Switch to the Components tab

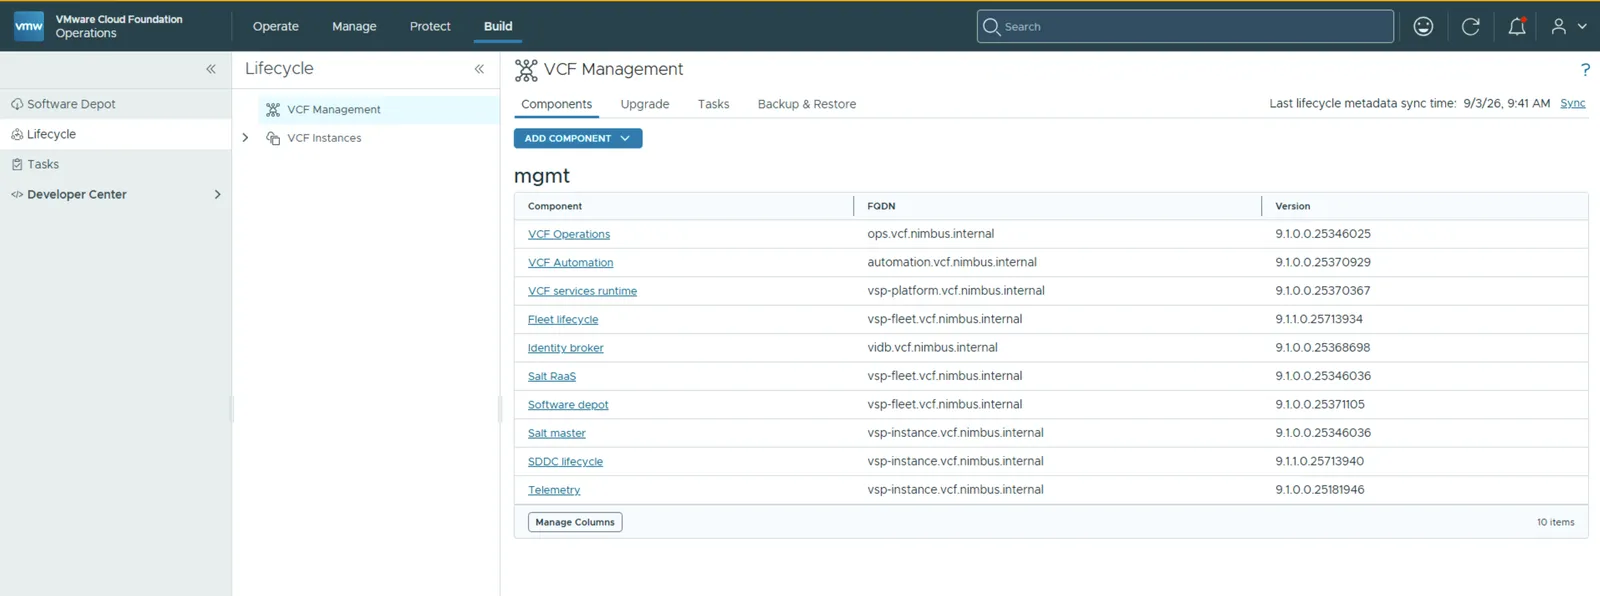point(556,104)
